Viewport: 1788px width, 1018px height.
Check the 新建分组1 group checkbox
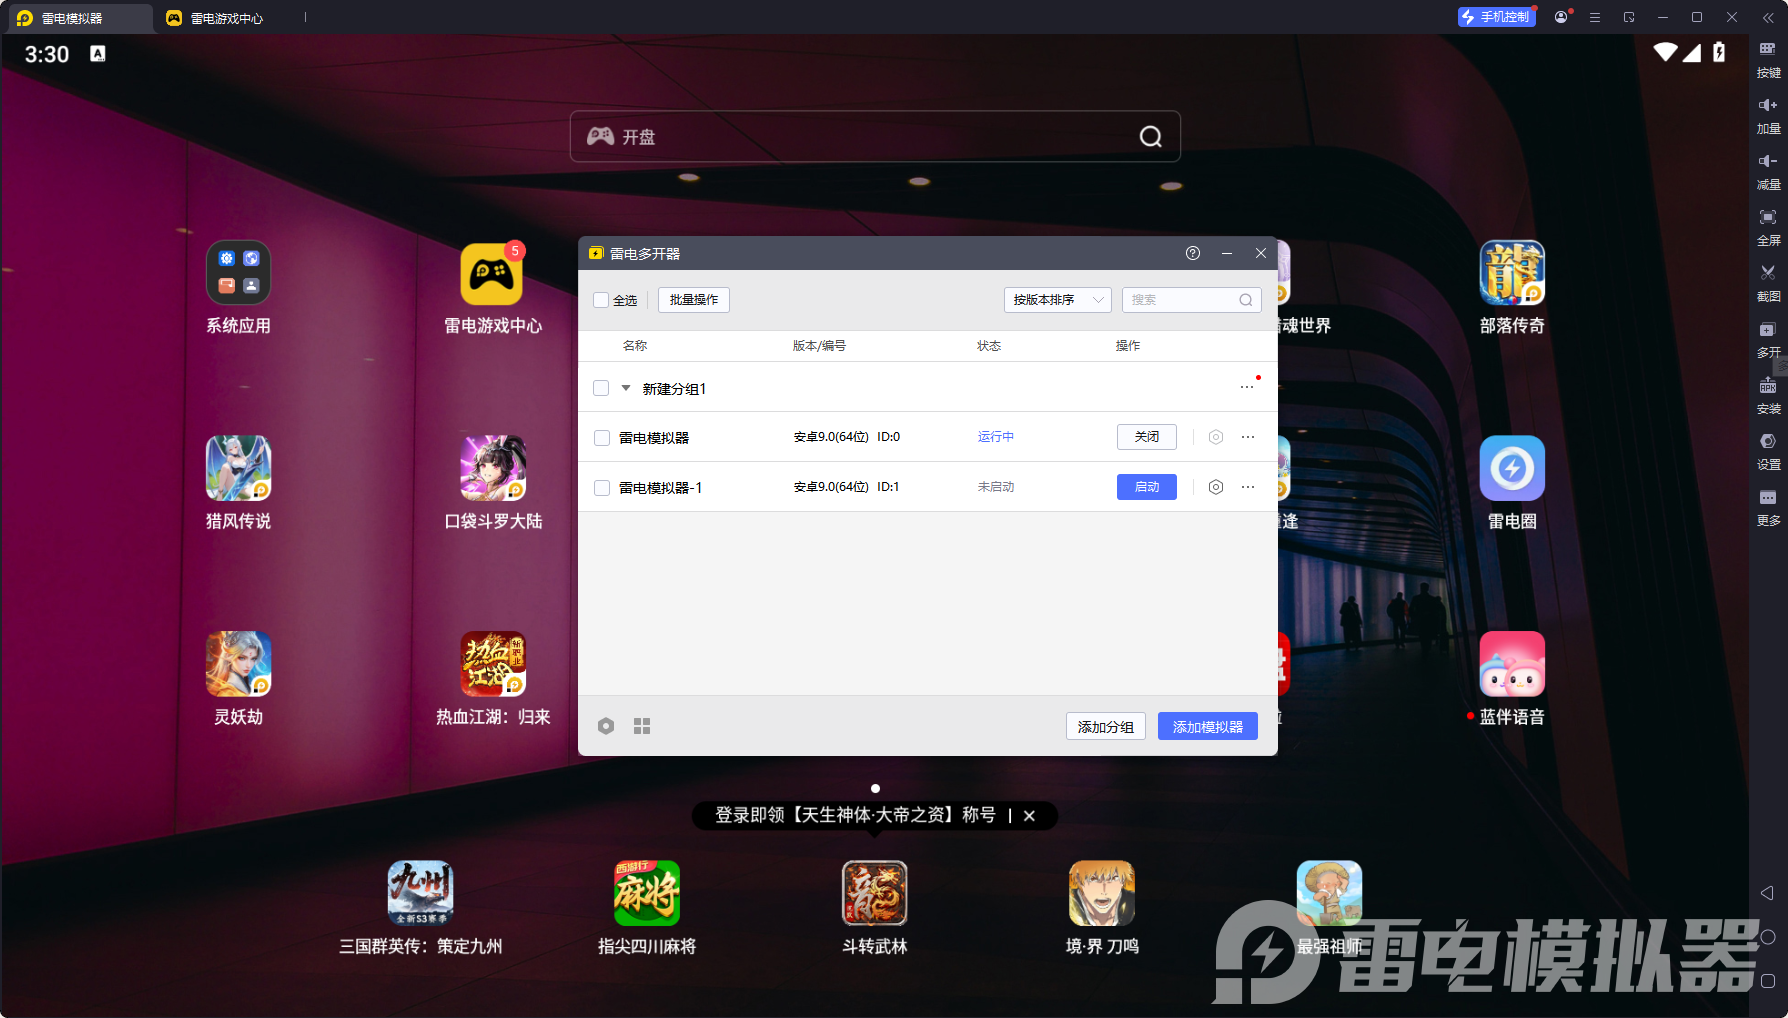(601, 388)
